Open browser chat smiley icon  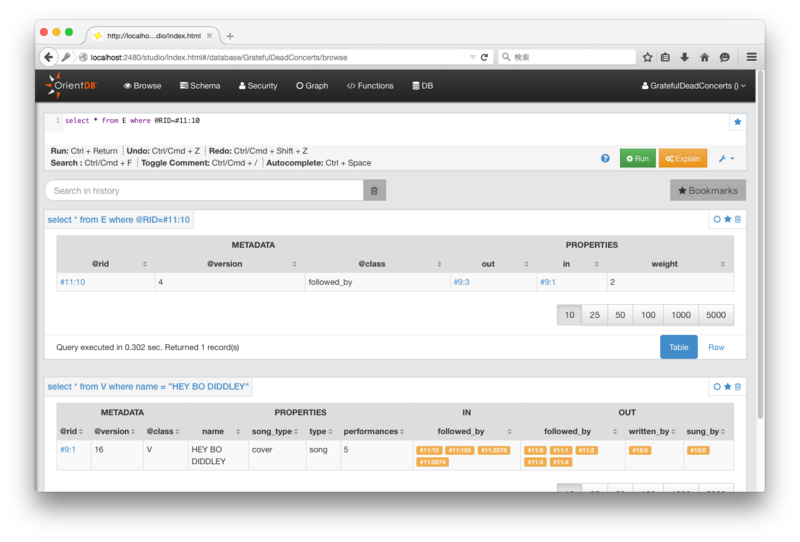tap(724, 57)
